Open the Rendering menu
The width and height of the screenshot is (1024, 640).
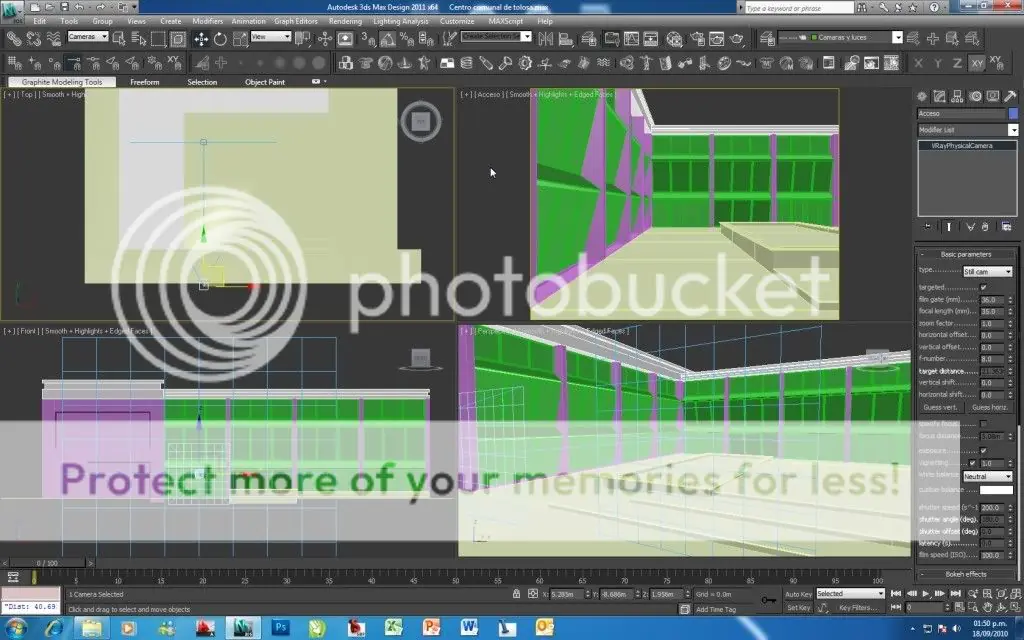[x=345, y=21]
